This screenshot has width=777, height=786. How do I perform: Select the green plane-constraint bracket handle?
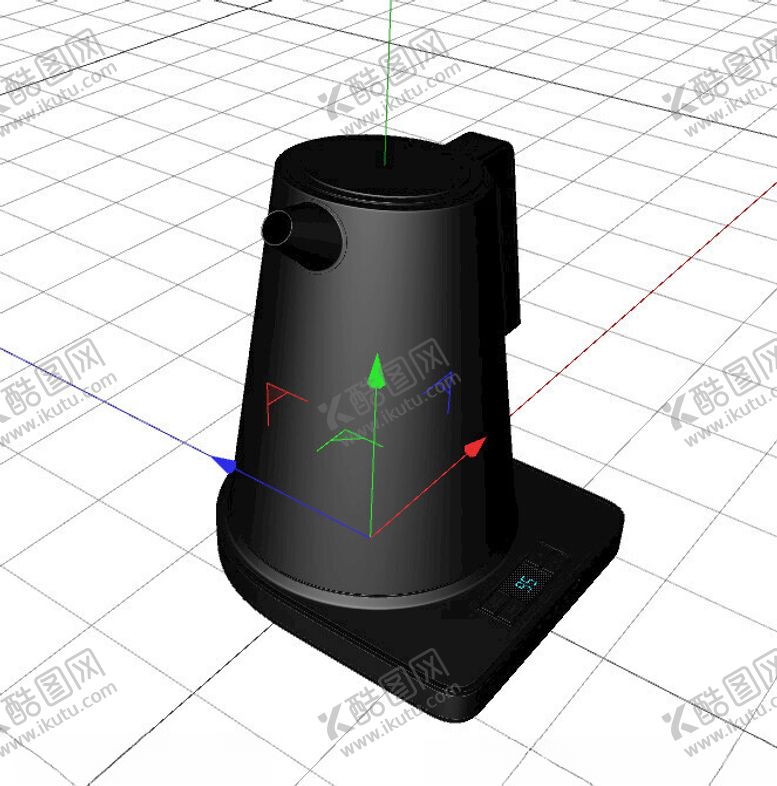pyautogui.click(x=350, y=440)
